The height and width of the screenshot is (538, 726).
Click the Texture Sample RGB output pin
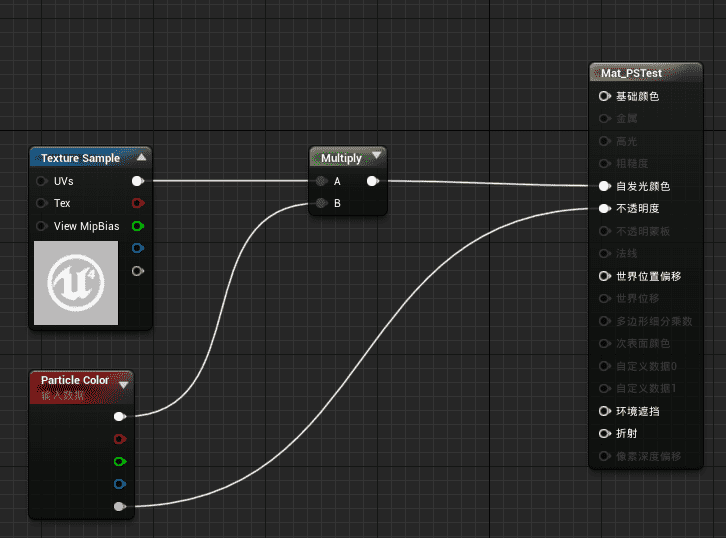138,181
